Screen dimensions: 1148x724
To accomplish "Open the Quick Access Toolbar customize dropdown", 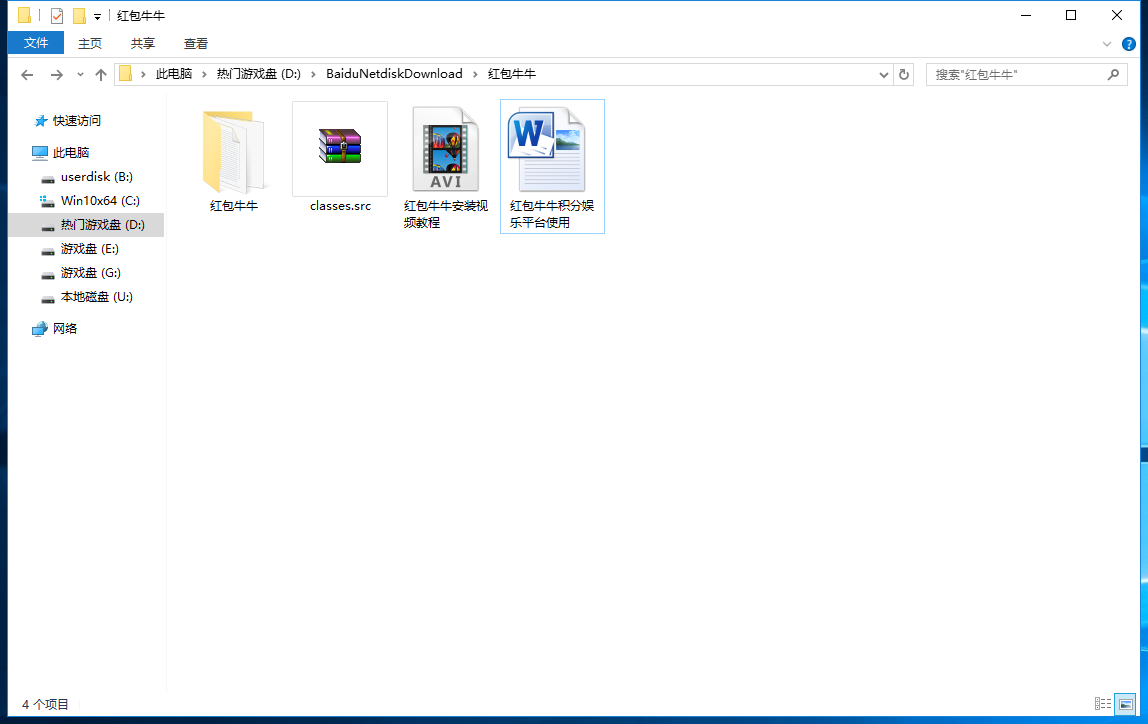I will pos(97,17).
